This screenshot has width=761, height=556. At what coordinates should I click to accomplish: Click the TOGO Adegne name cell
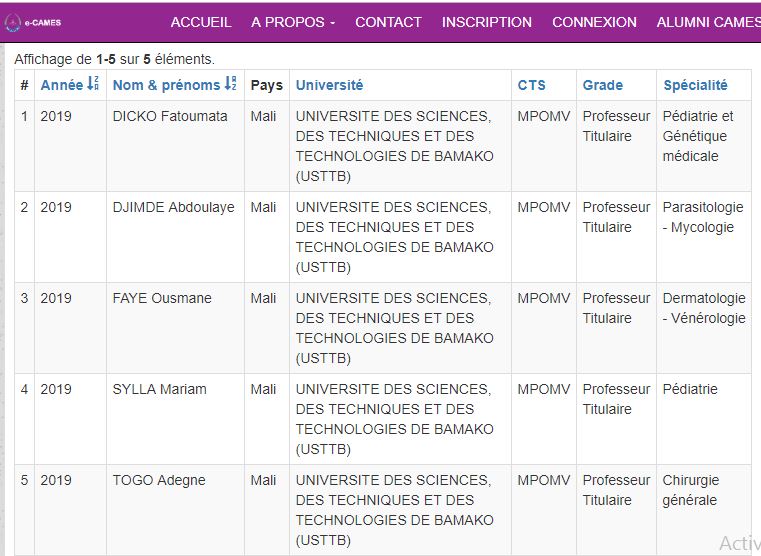point(159,480)
